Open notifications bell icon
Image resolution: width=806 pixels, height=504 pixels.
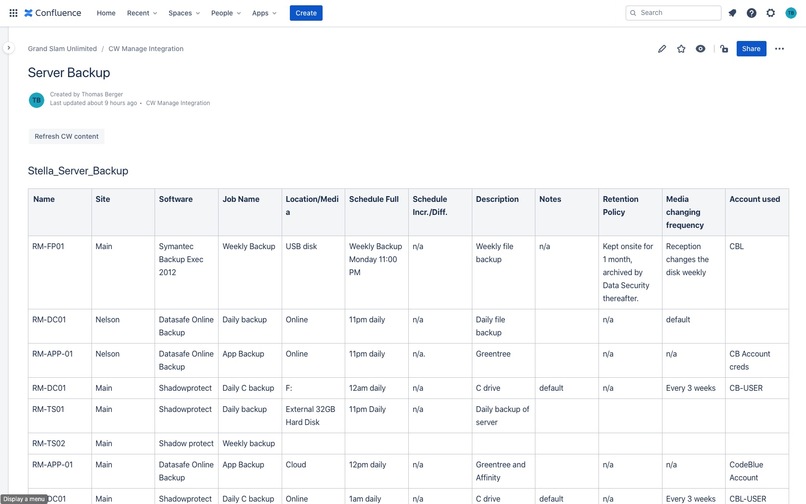(x=732, y=13)
